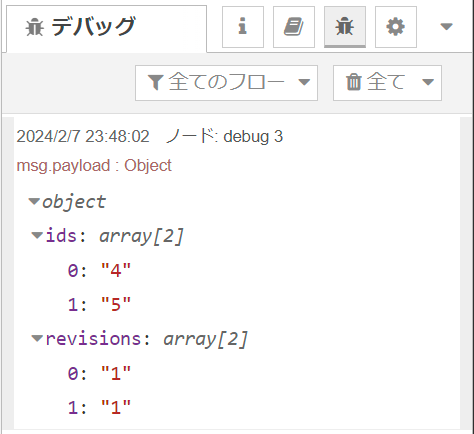This screenshot has width=474, height=434.
Task: Select the ids value "4"
Action: 116,270
